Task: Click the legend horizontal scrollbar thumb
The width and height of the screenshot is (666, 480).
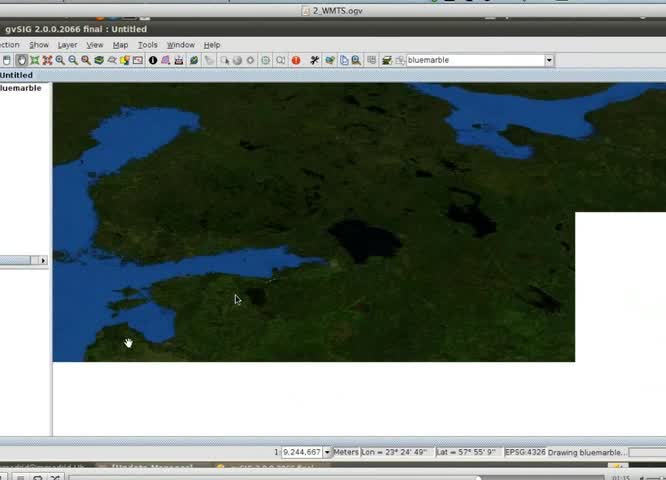Action: [15, 260]
